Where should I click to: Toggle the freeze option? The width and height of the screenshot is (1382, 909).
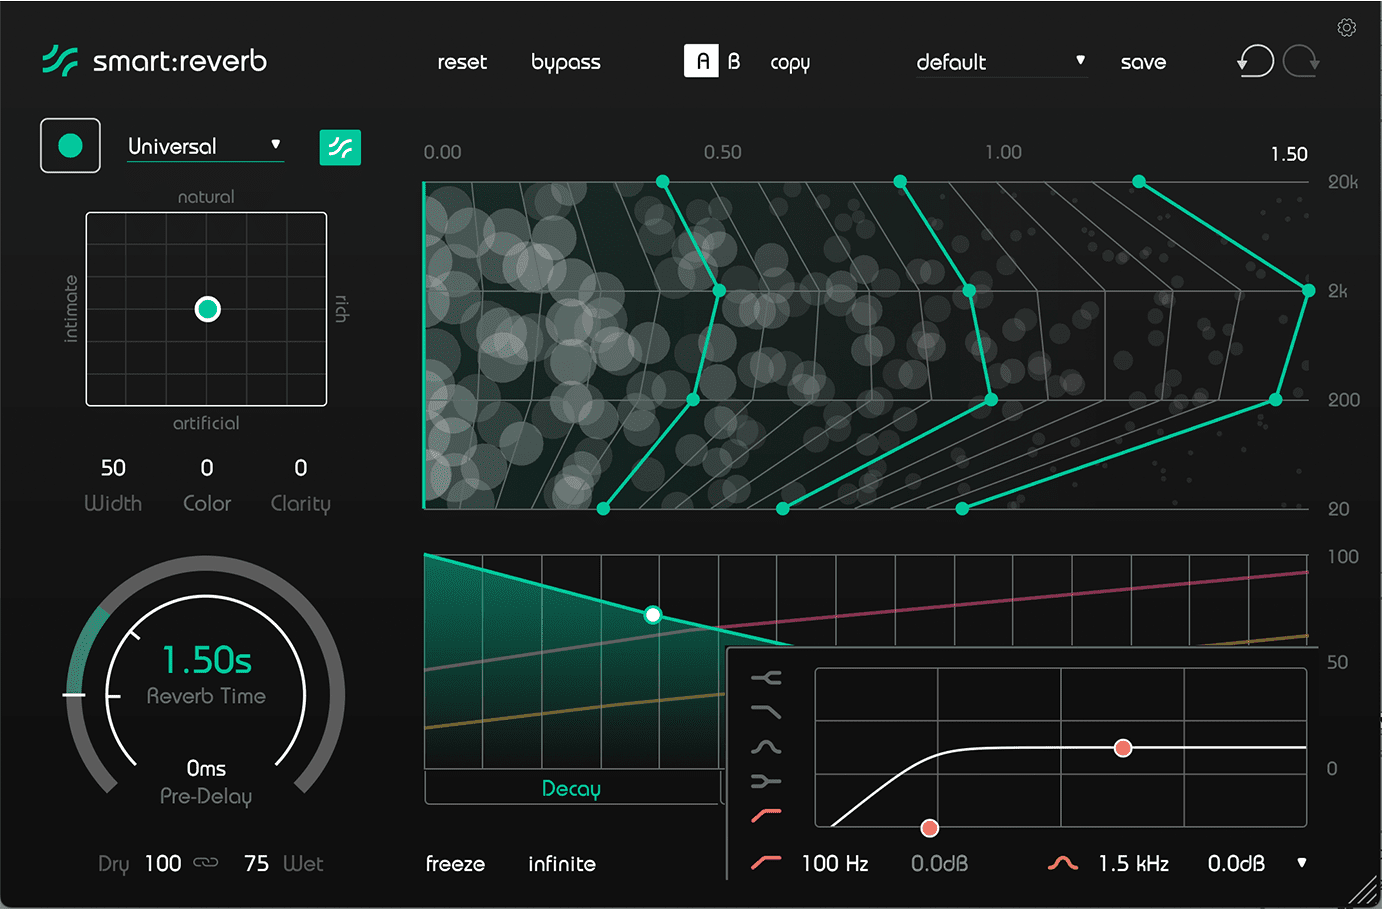(455, 864)
